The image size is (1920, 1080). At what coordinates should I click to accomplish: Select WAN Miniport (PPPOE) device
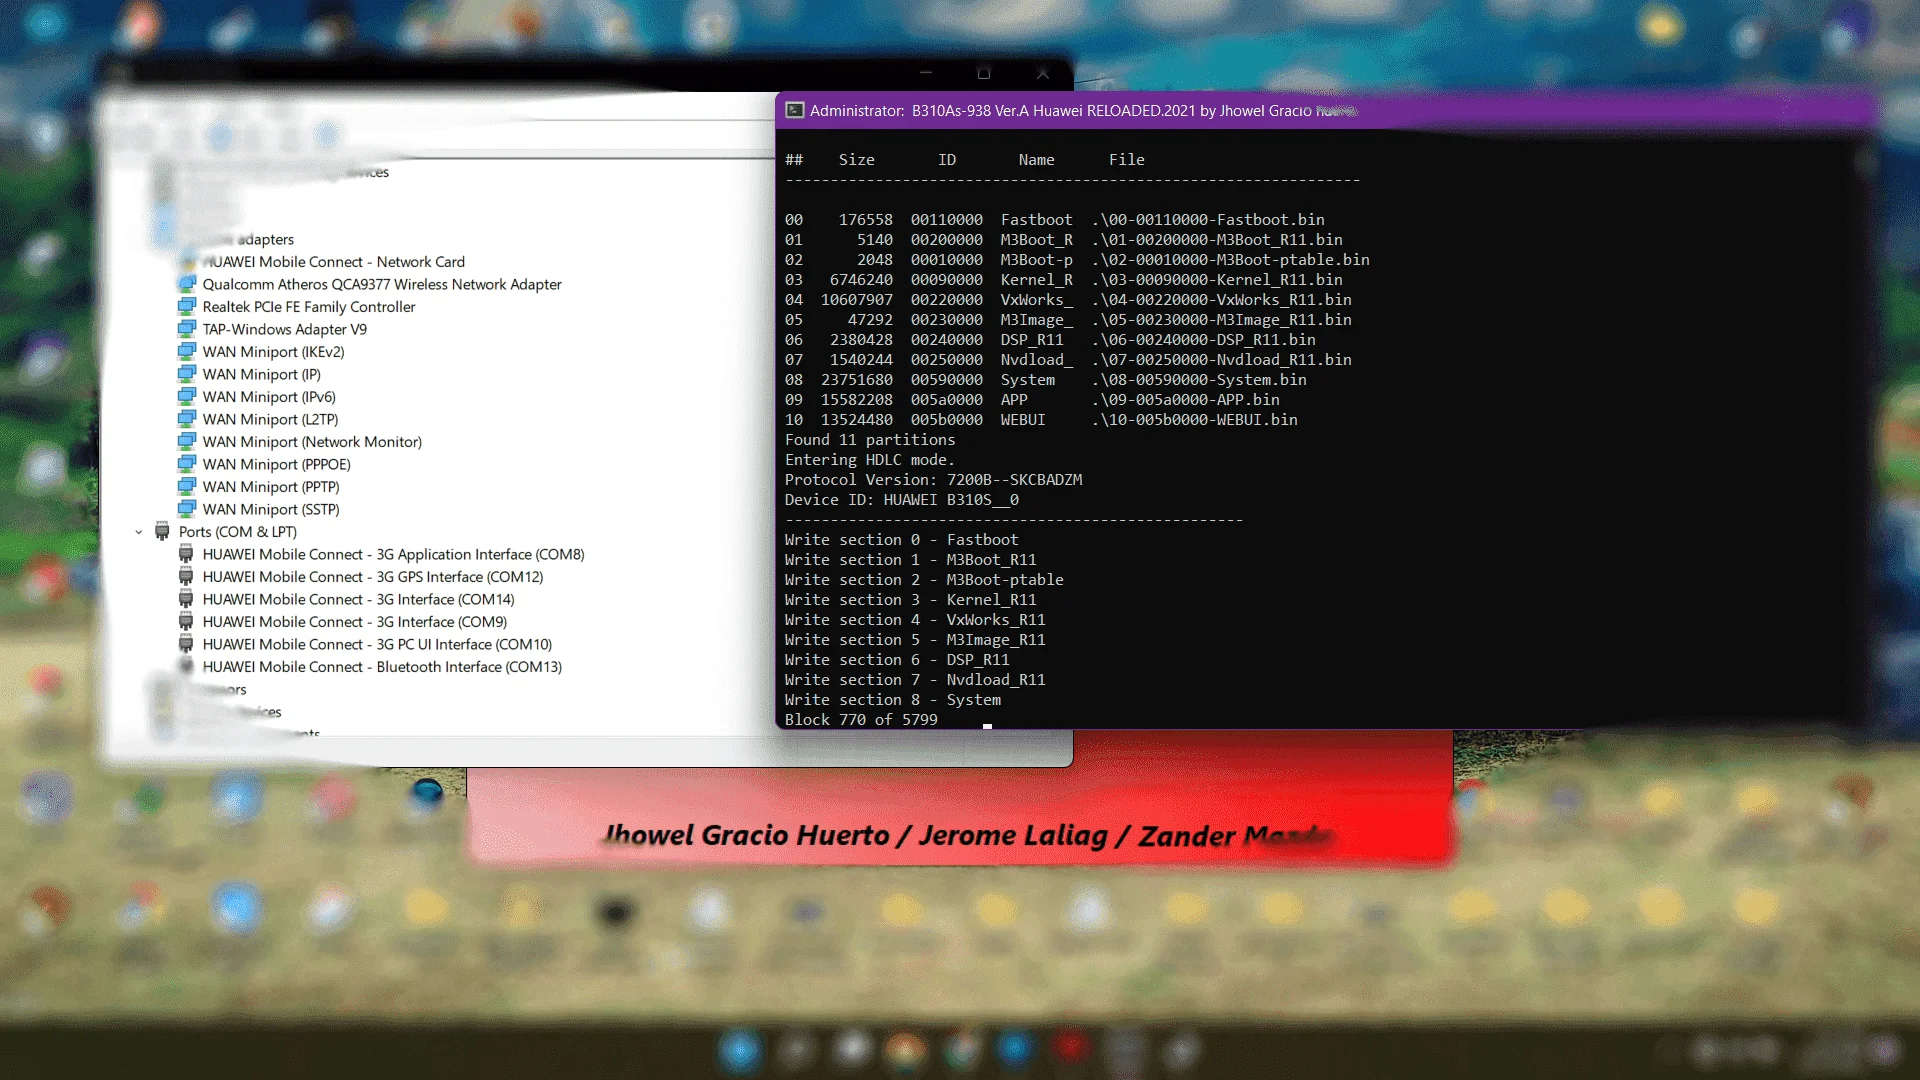[x=276, y=464]
